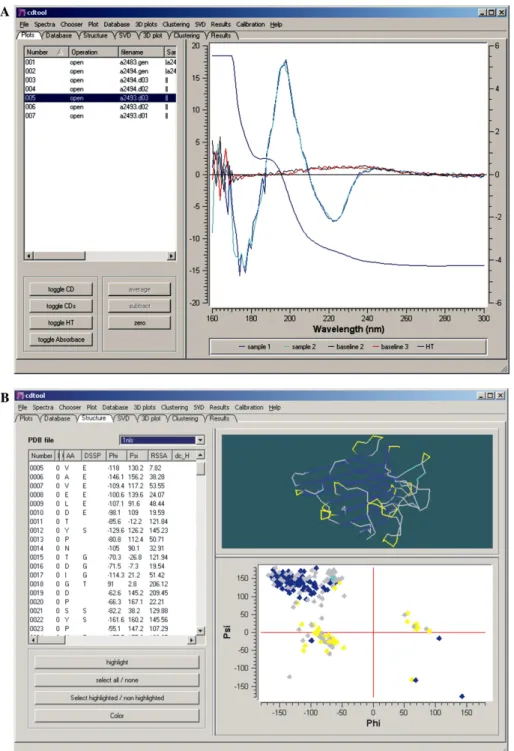Viewport: 514px width, 751px height.
Task: Switch to the Structure tab in the spectra window
Action: (x=95, y=35)
